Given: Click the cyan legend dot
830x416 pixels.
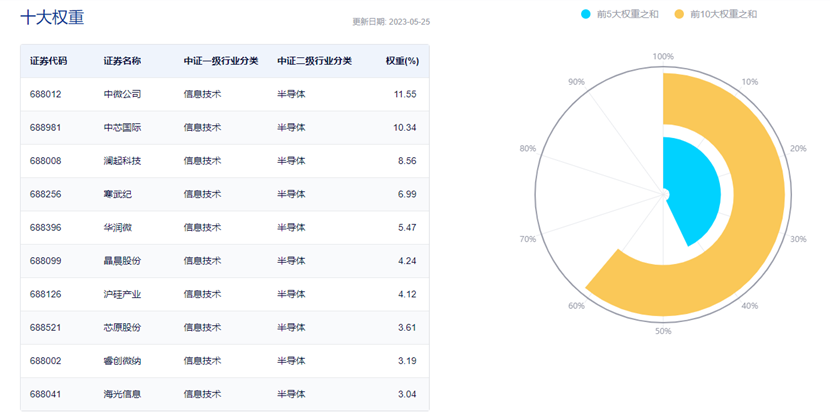Looking at the screenshot, I should [x=585, y=14].
